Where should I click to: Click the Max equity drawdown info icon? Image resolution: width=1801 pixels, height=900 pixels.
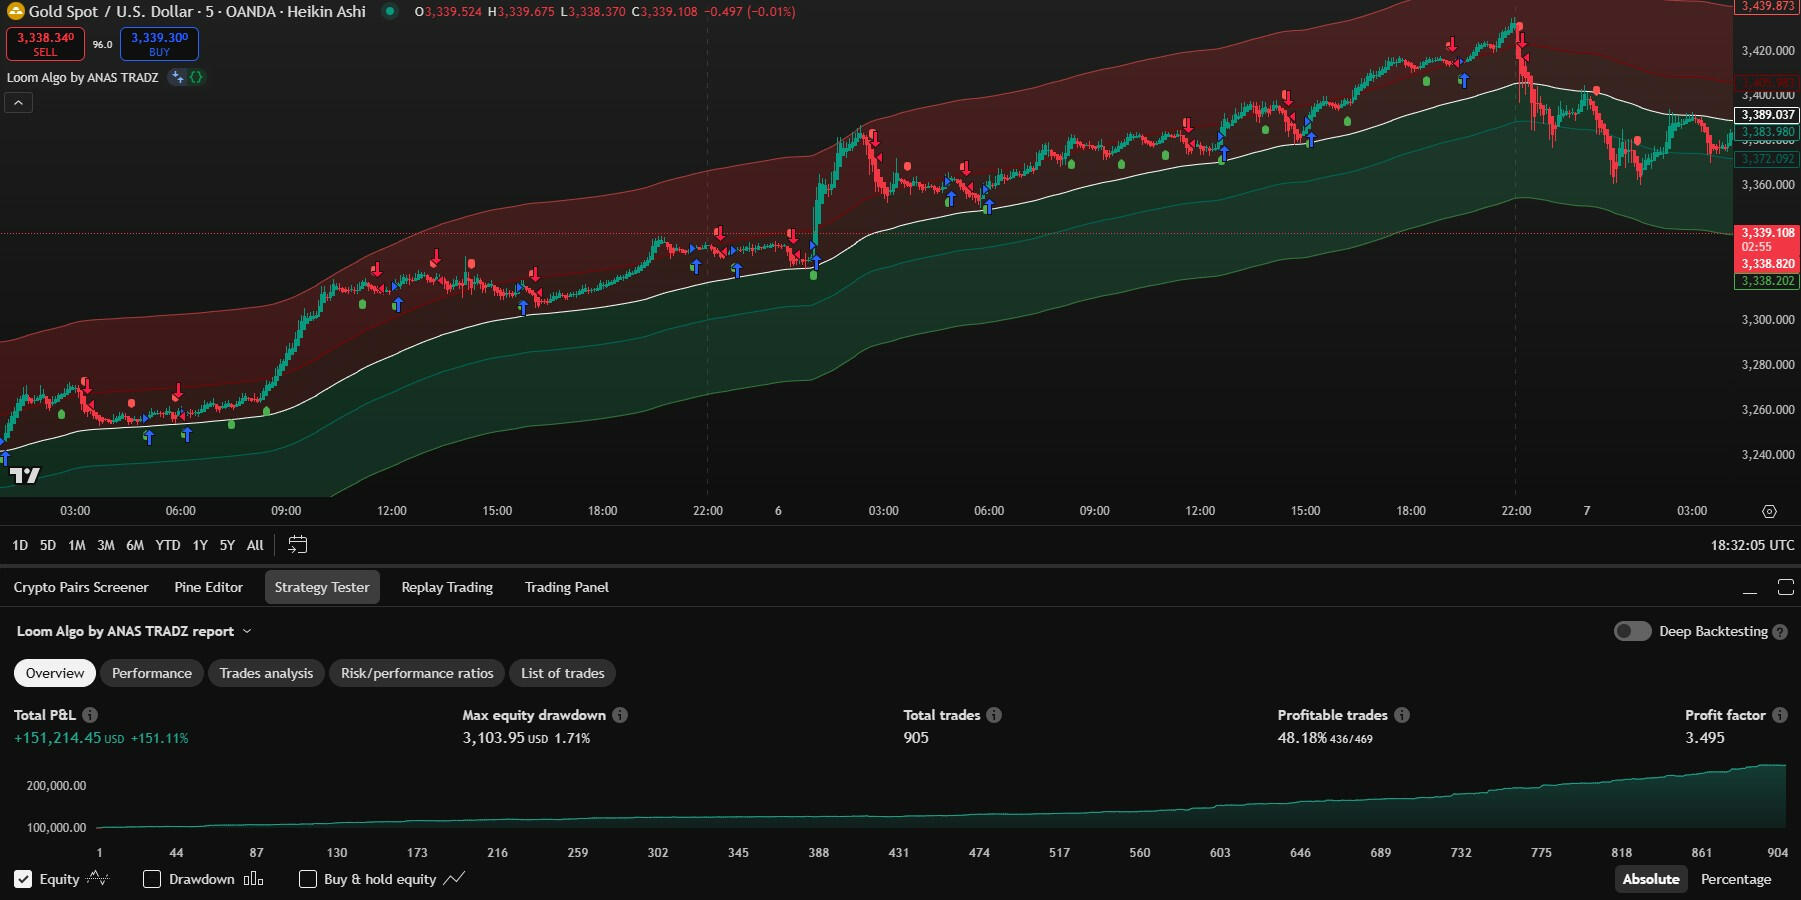(x=620, y=715)
